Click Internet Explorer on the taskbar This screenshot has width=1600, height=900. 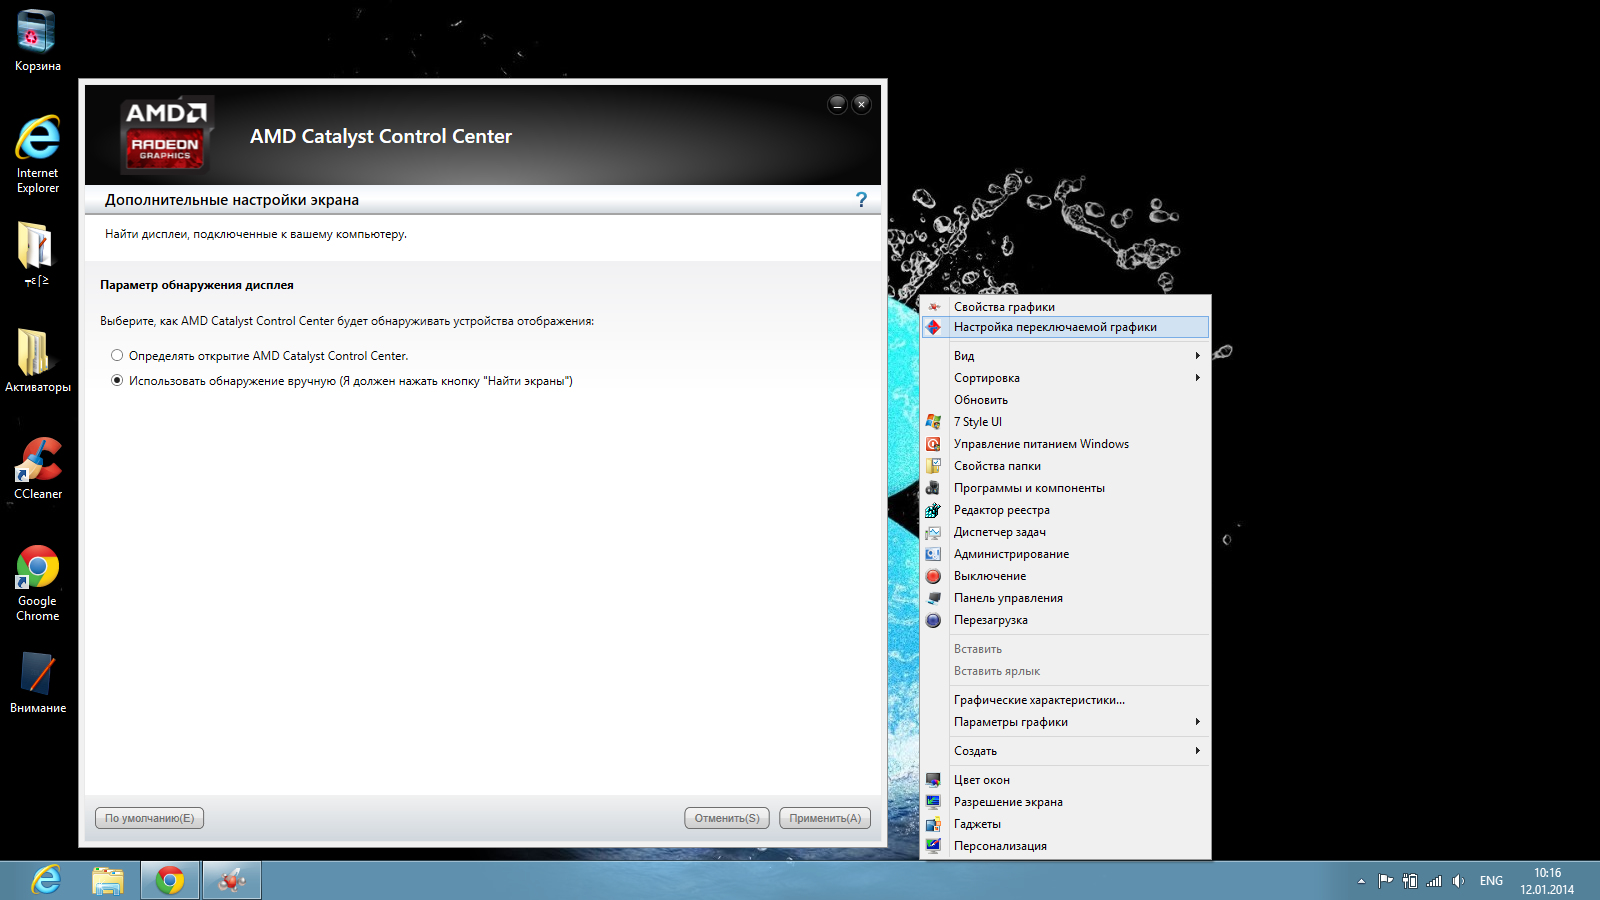46,880
